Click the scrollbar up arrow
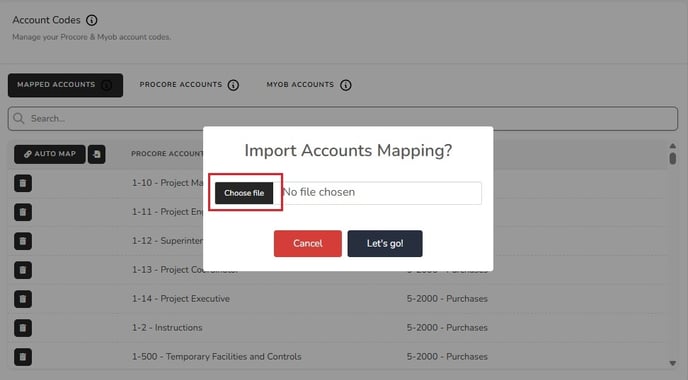 point(673,146)
